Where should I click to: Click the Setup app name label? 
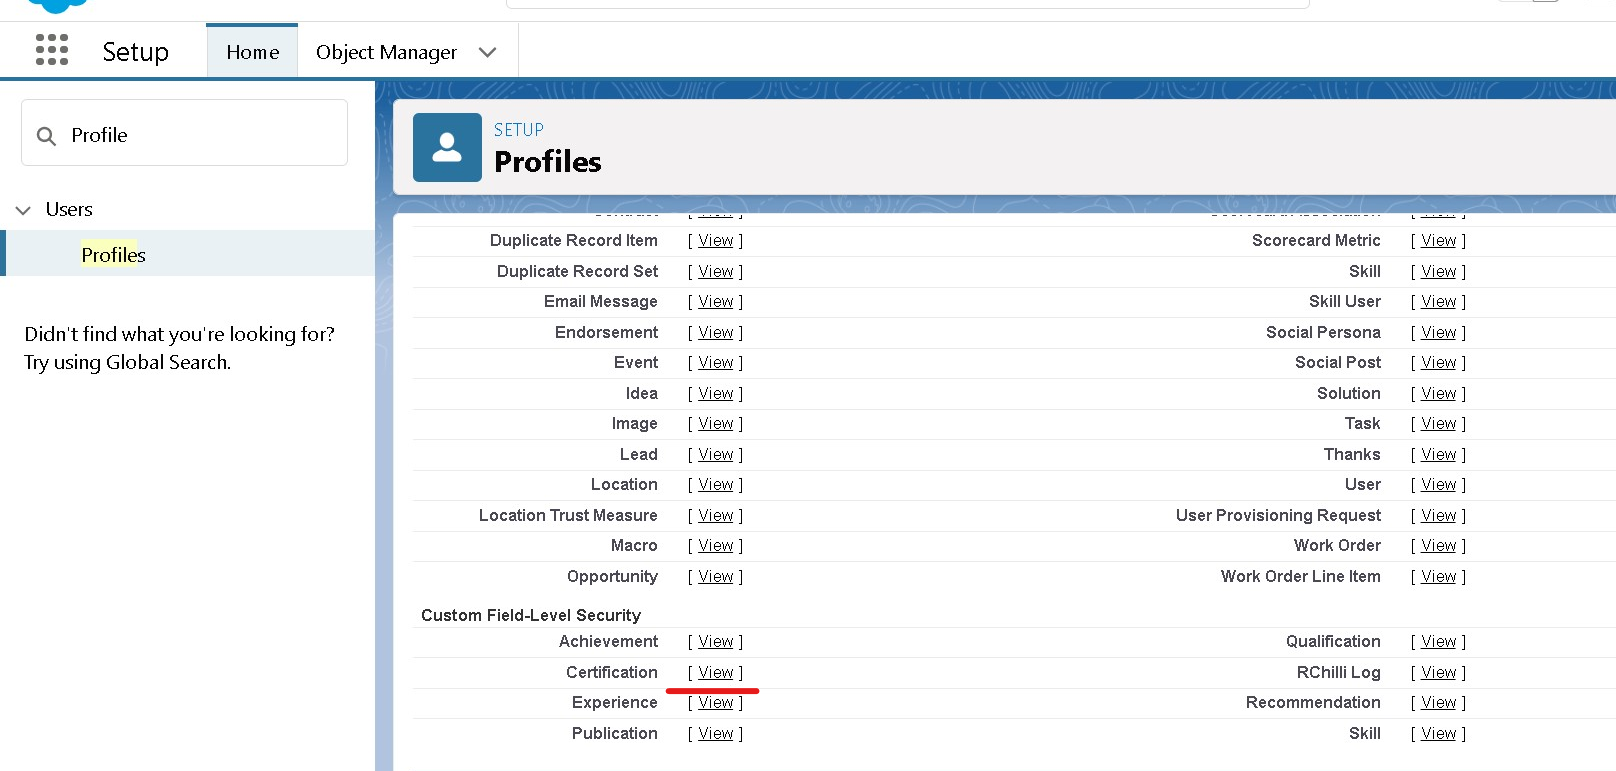pos(136,52)
